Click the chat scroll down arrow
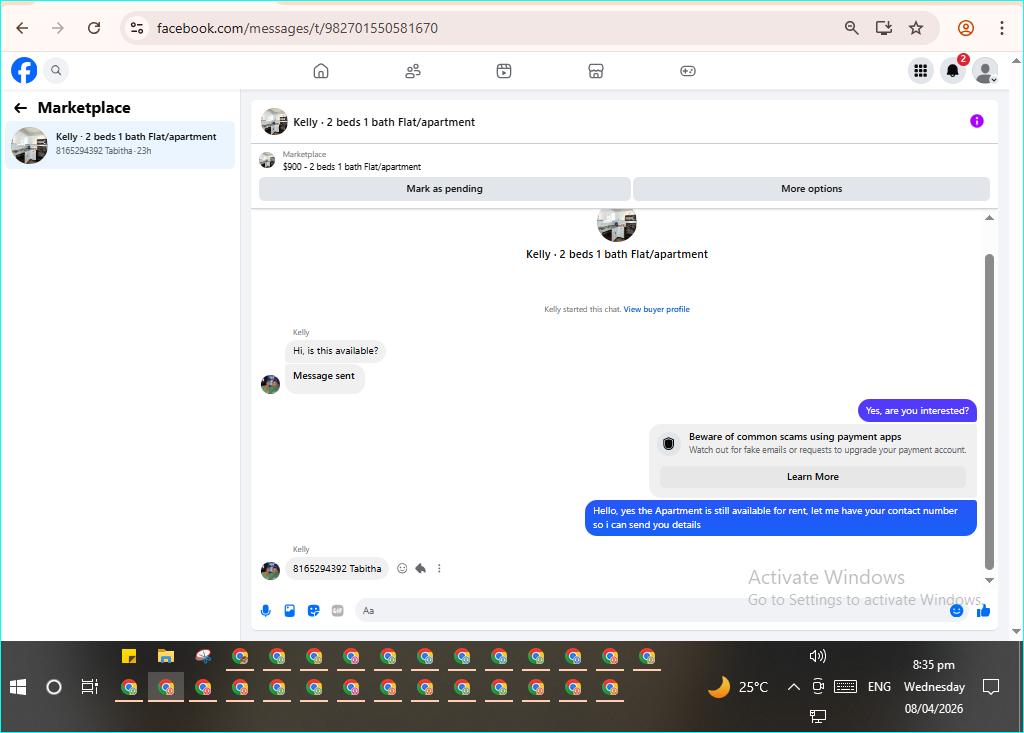Image resolution: width=1024 pixels, height=733 pixels. pos(989,580)
